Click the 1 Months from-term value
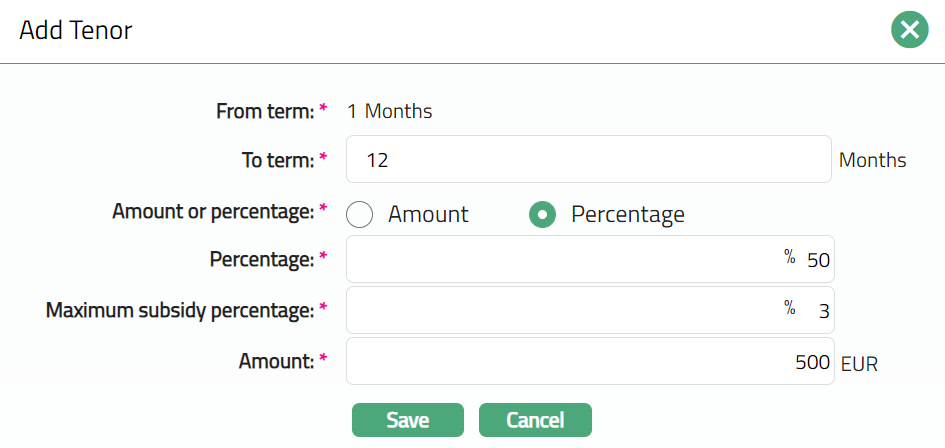Screen dimensions: 945x448 (x=389, y=111)
